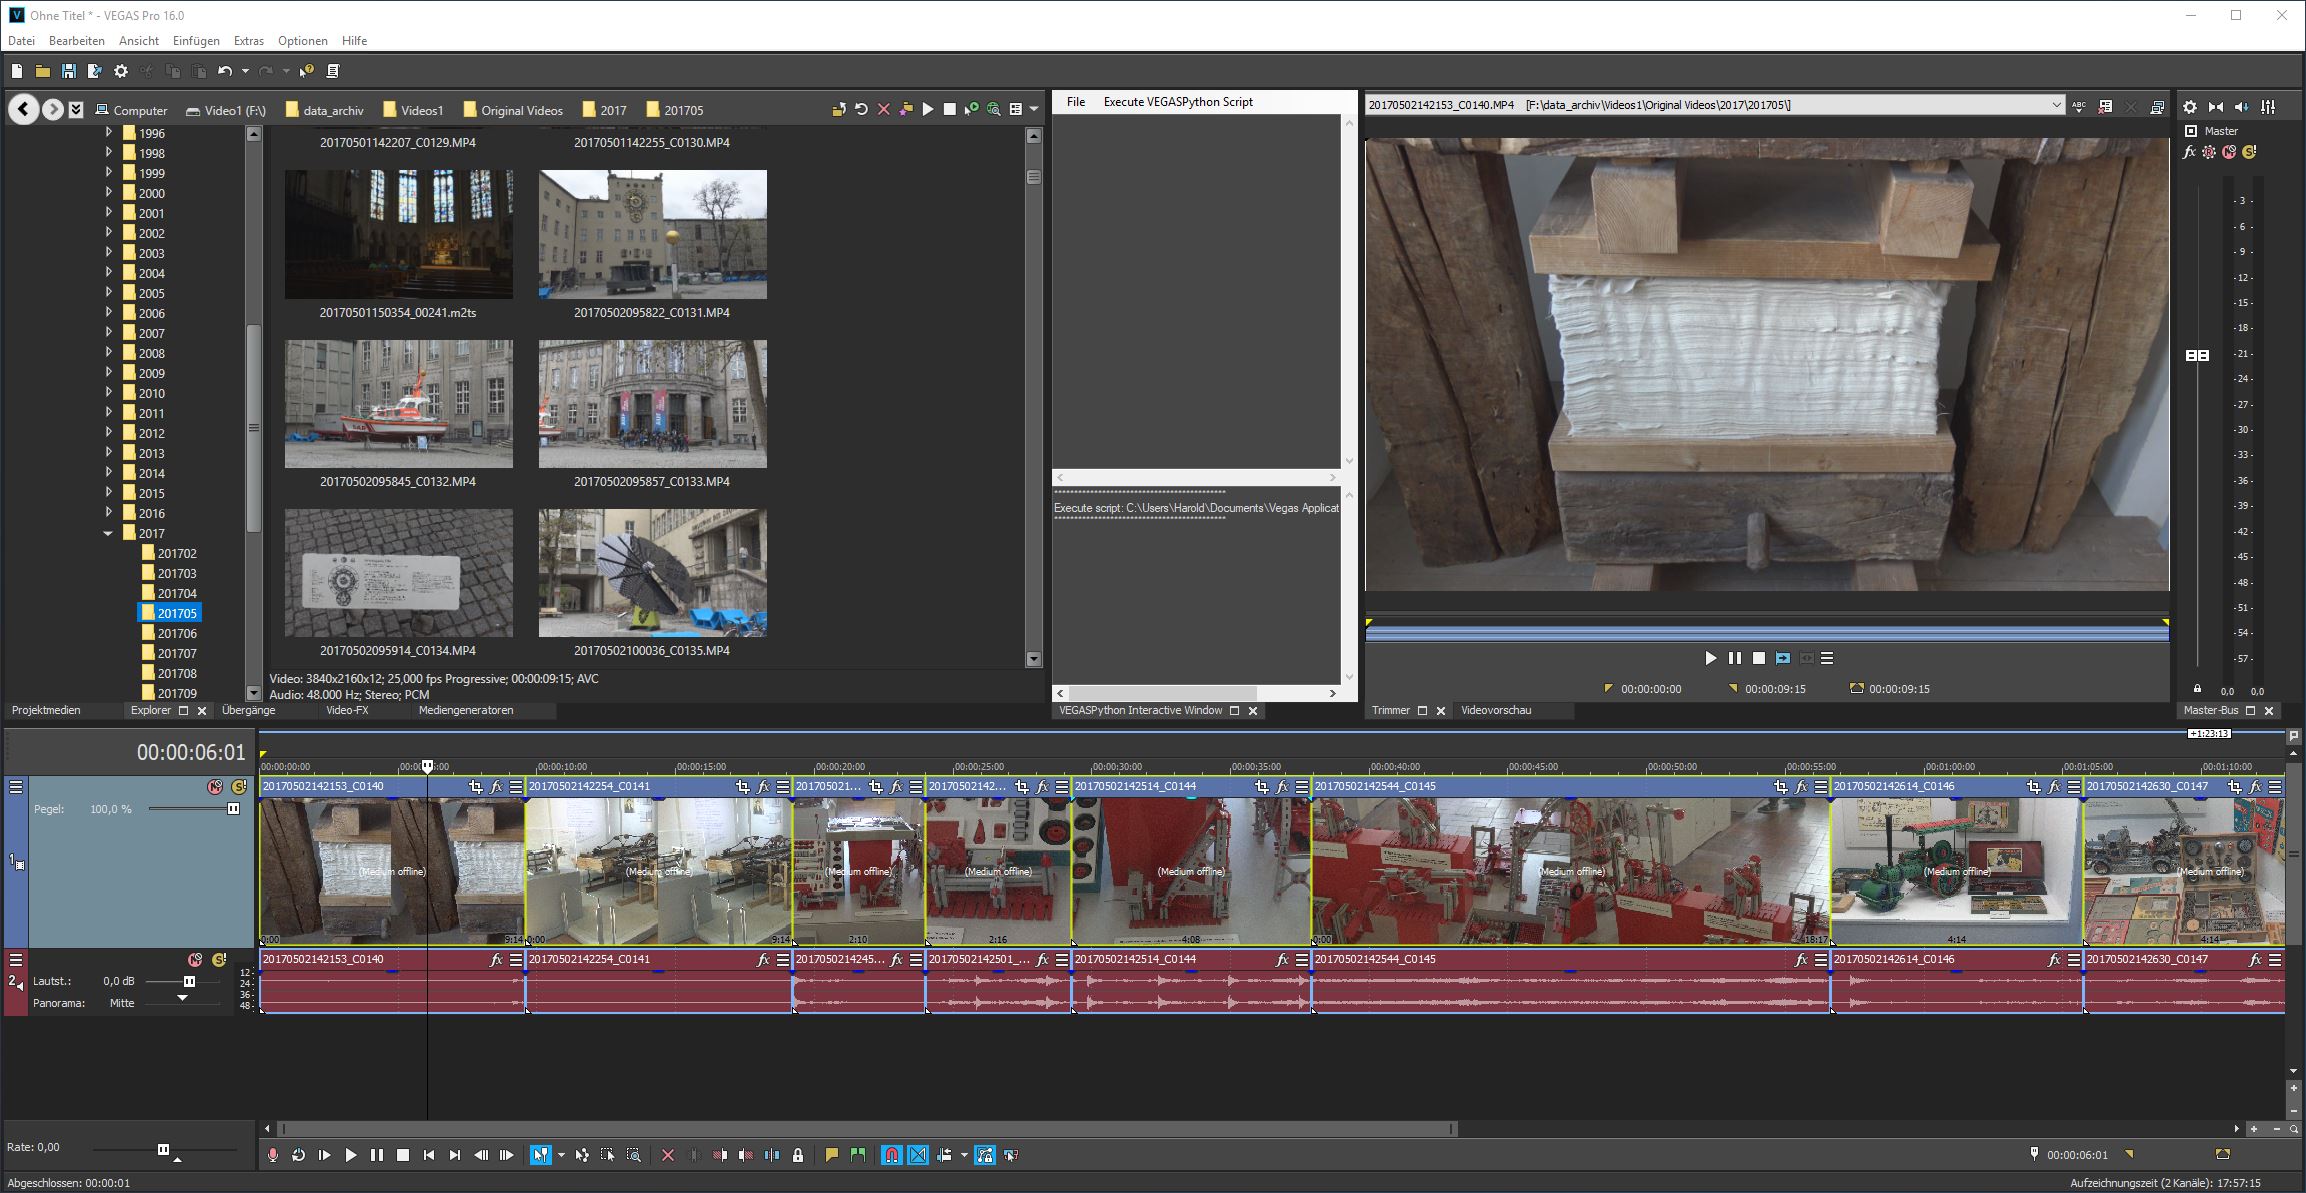Expand the 2016 folder in explorer tree

coord(109,513)
